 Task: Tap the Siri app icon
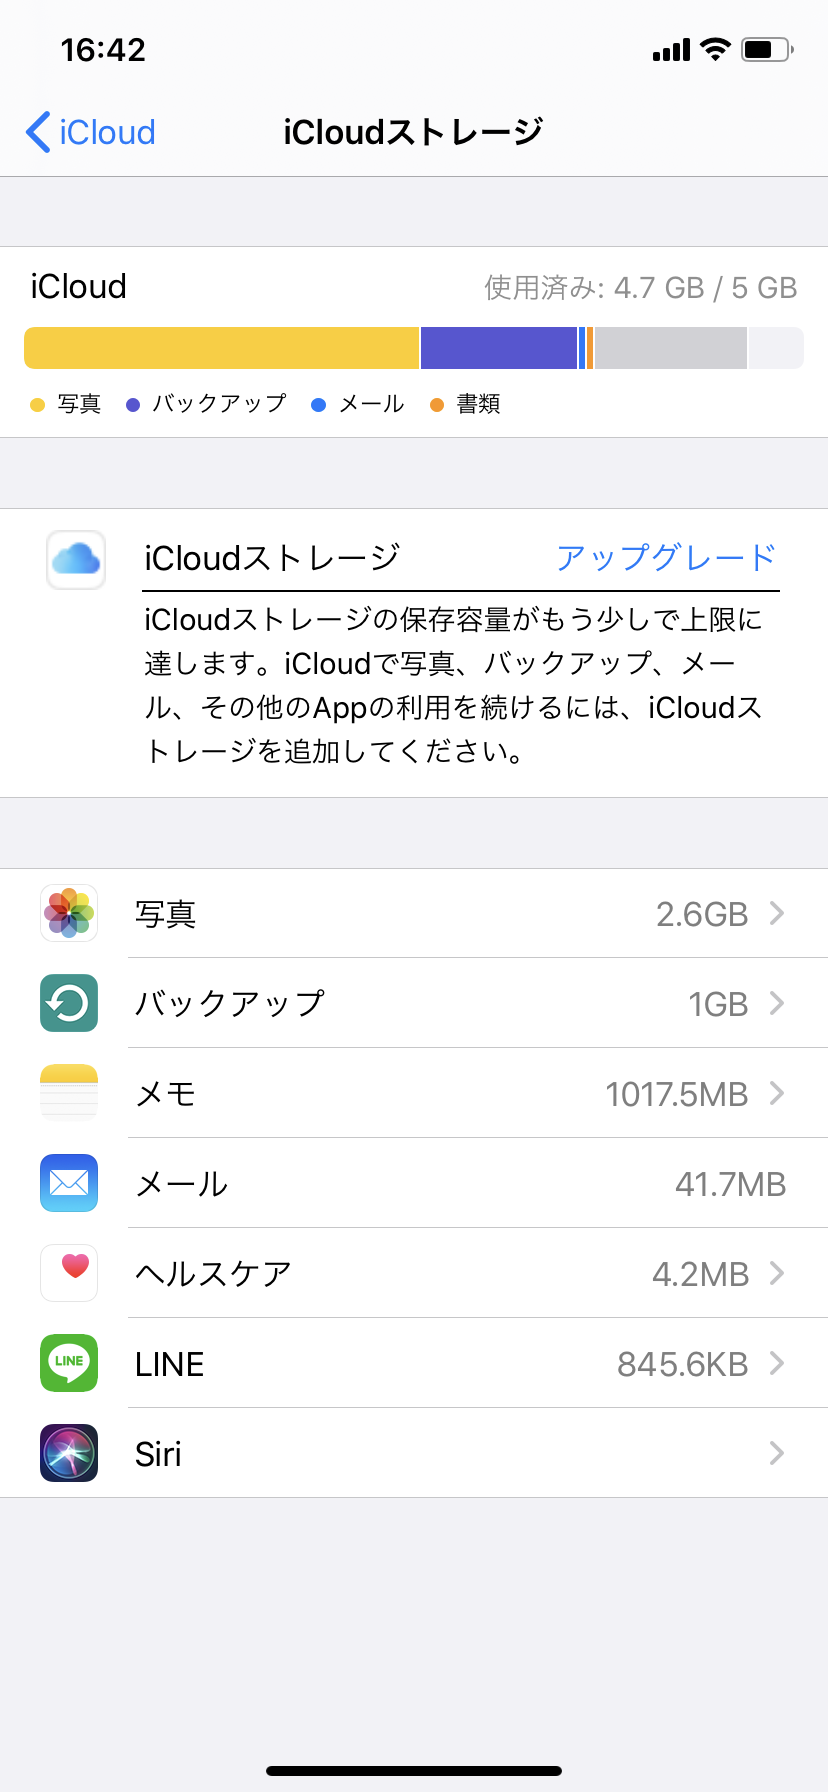(x=69, y=1453)
